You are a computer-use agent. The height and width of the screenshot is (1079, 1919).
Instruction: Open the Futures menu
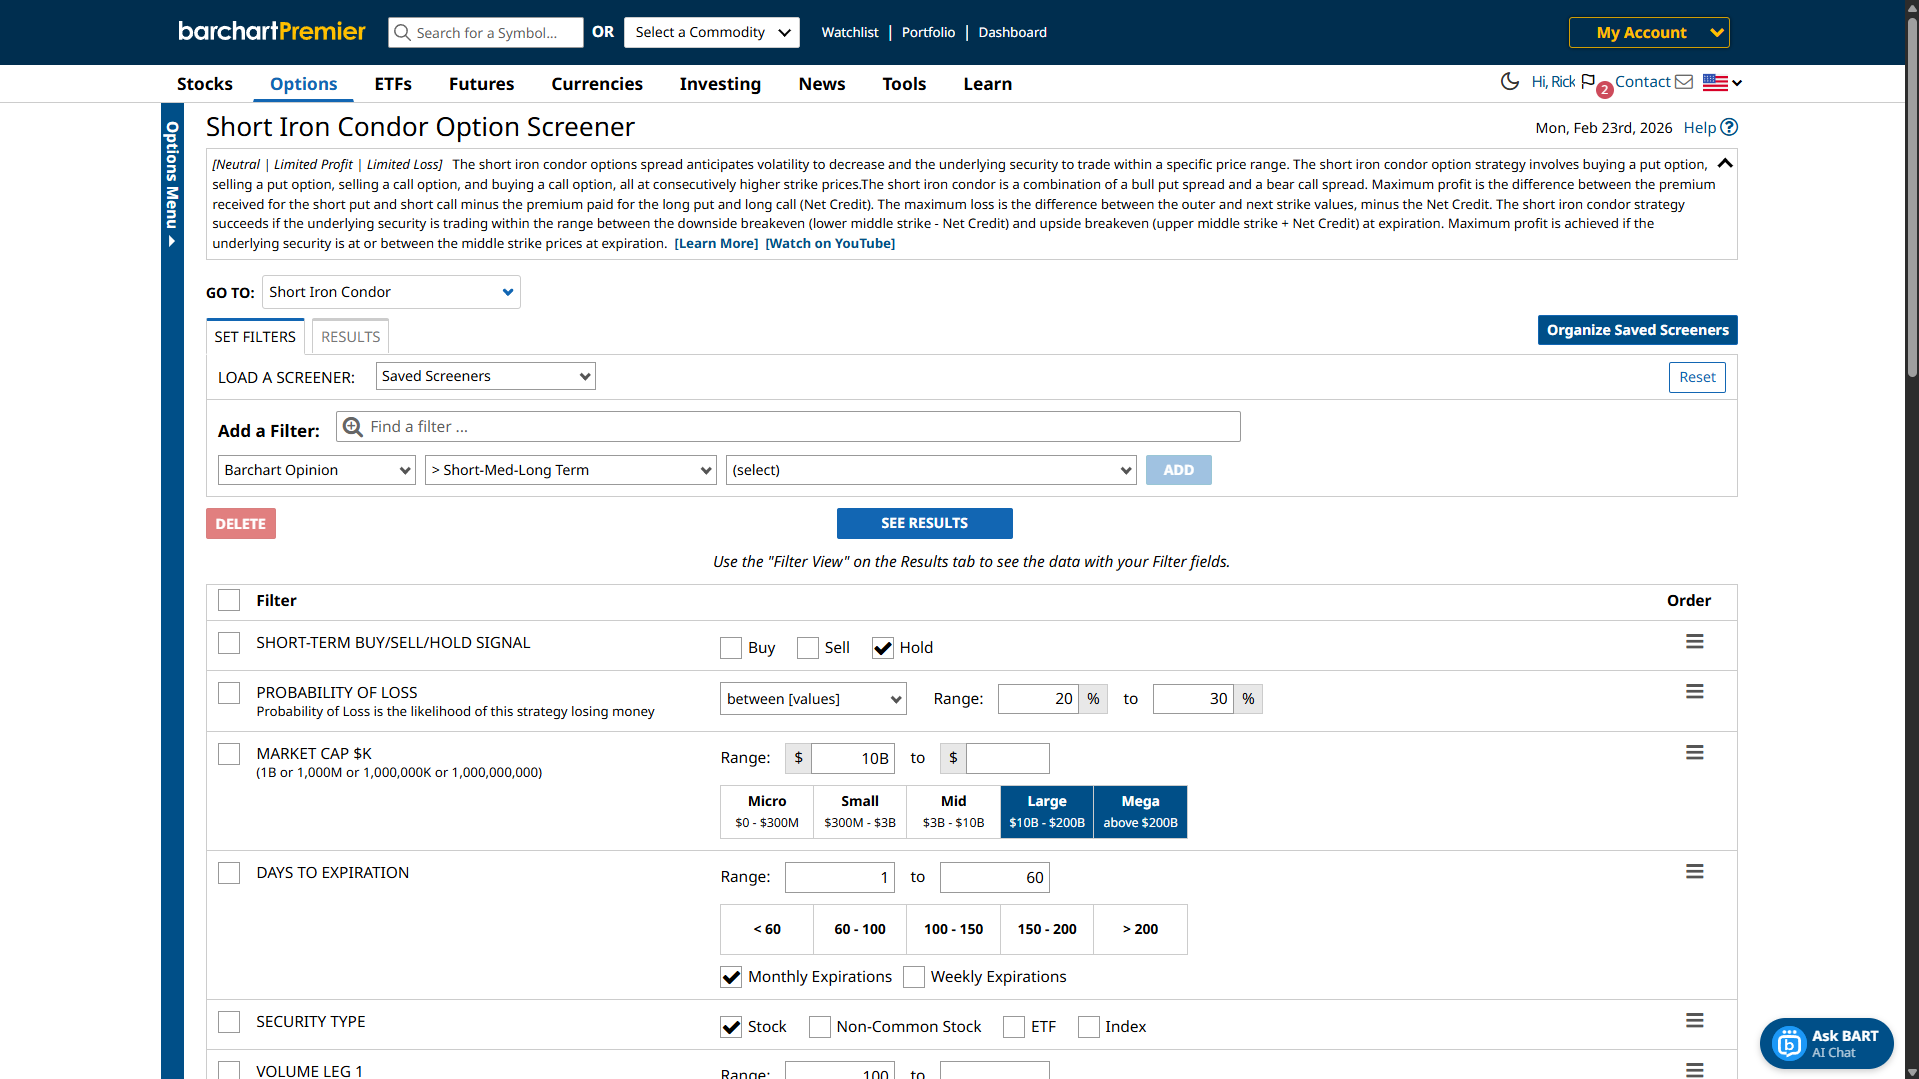(x=481, y=84)
